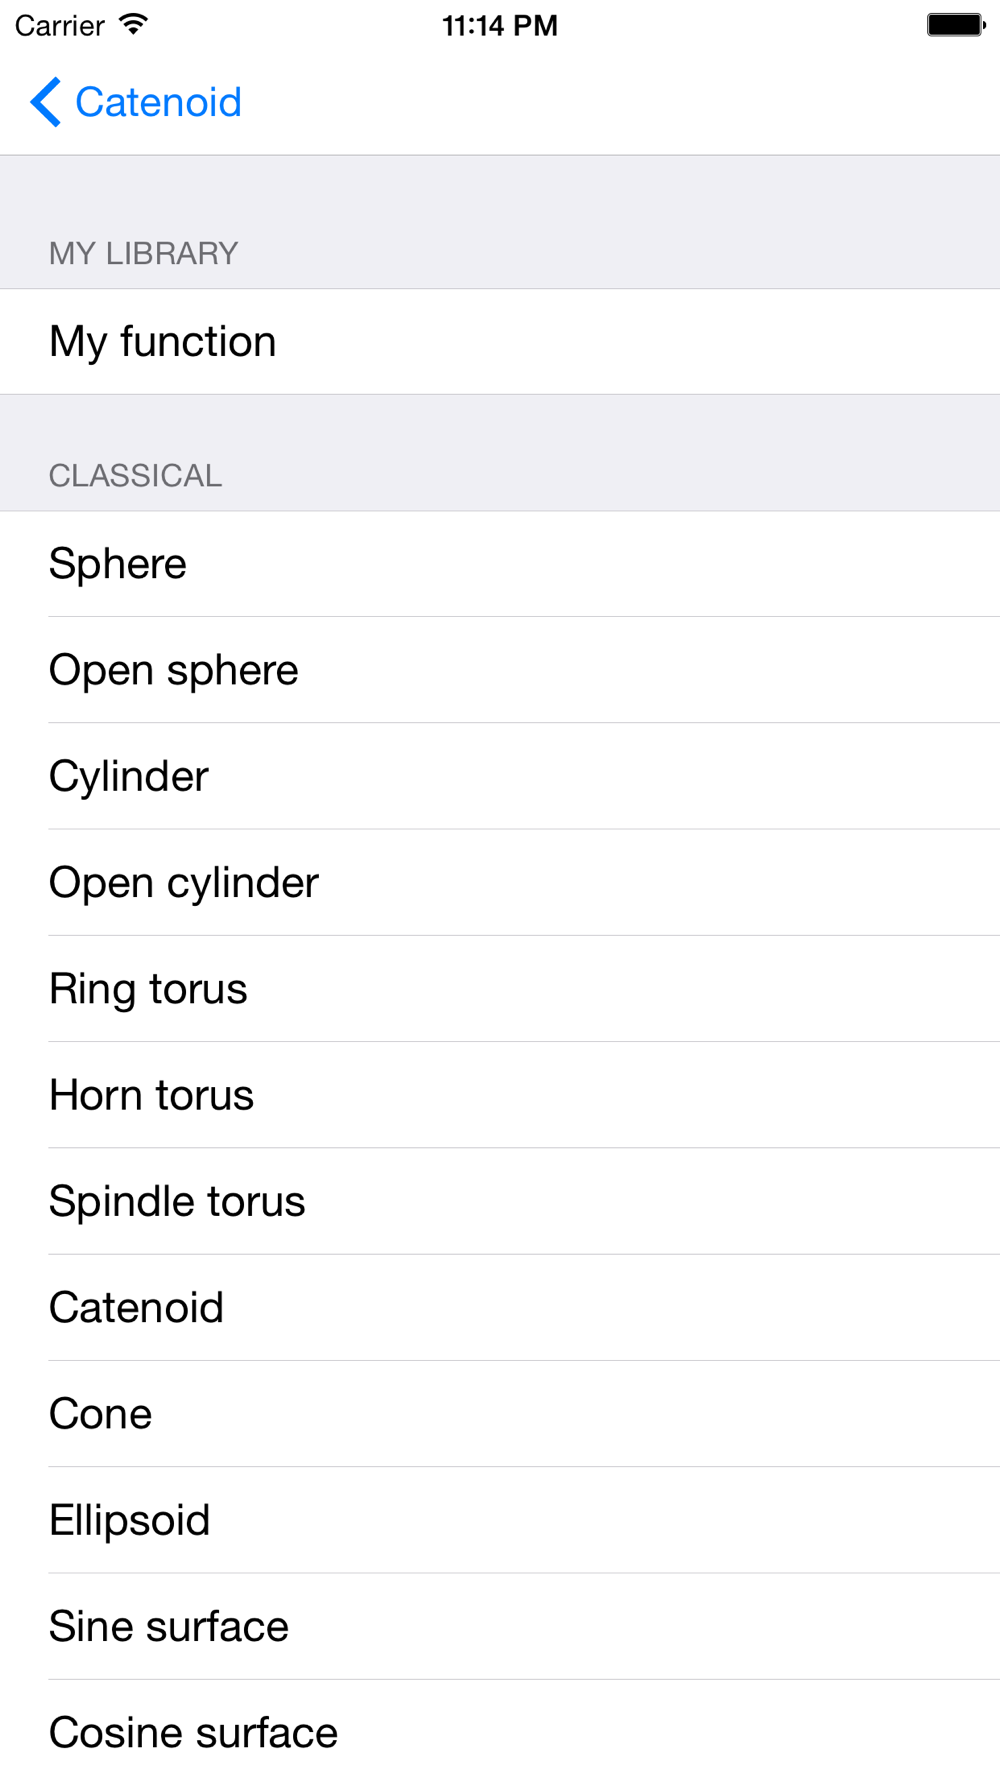Viewport: 1000px width, 1778px height.
Task: Tap the battery icon in status bar
Action: (x=956, y=25)
